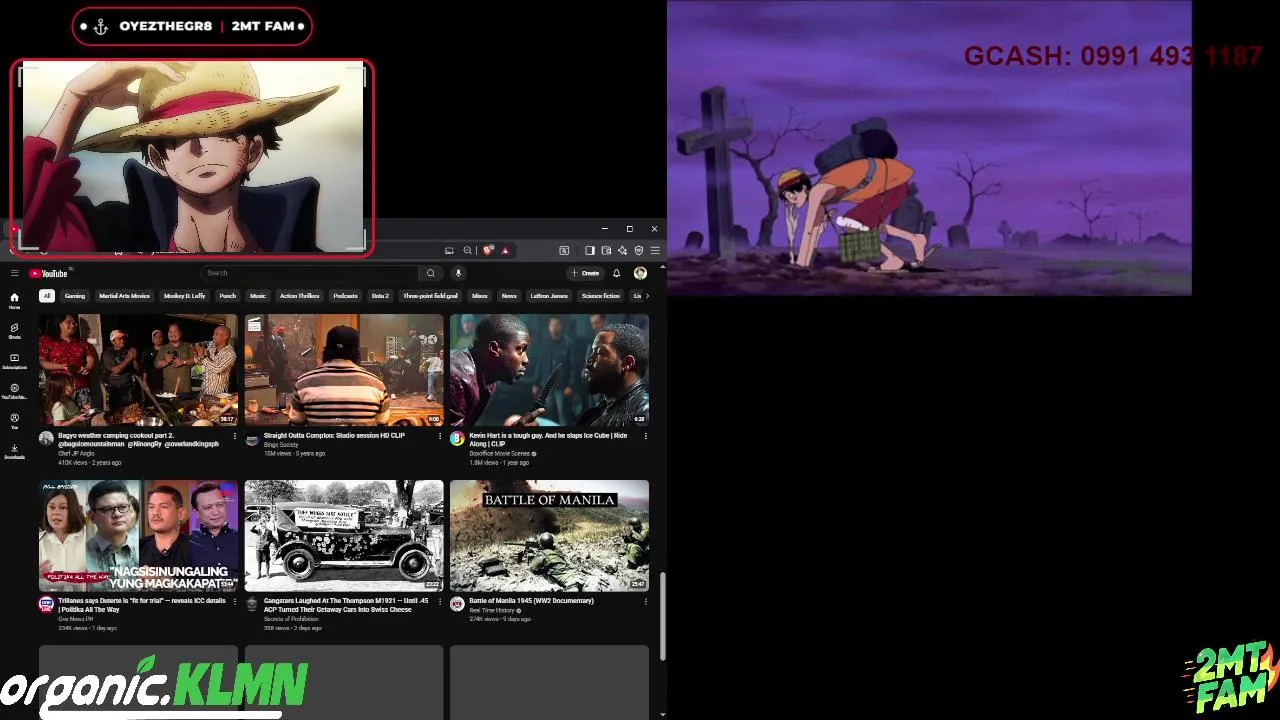Open options for Kevin Hart video
The width and height of the screenshot is (1280, 720).
tap(645, 436)
